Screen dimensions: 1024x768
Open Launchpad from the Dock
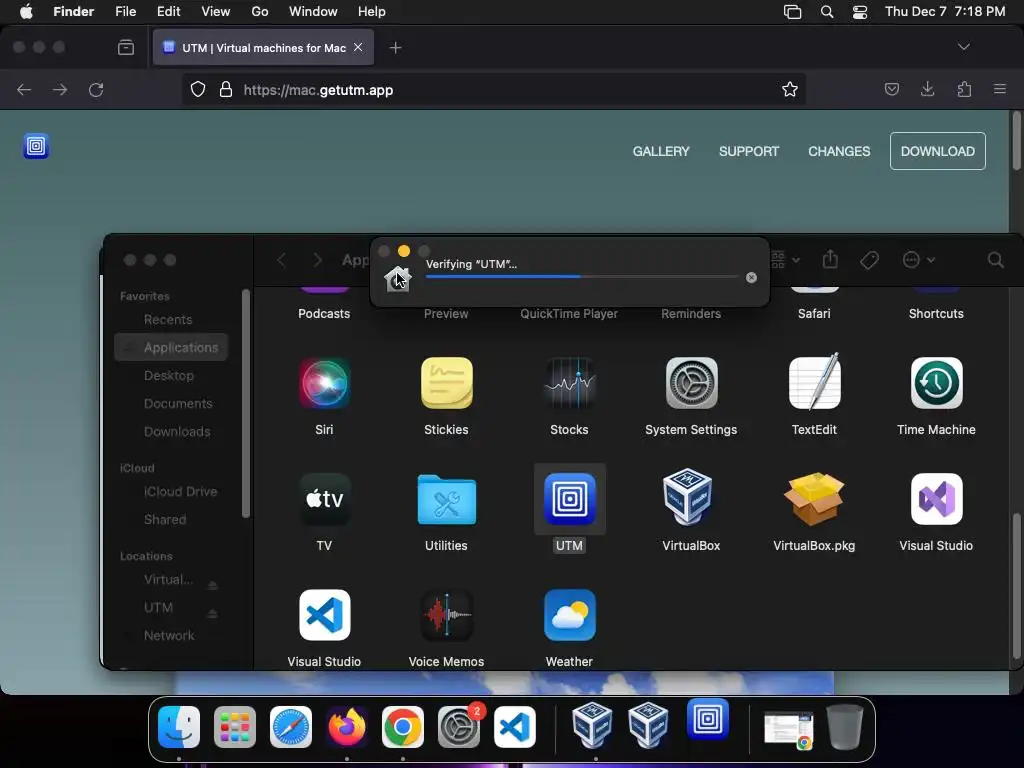(235, 727)
